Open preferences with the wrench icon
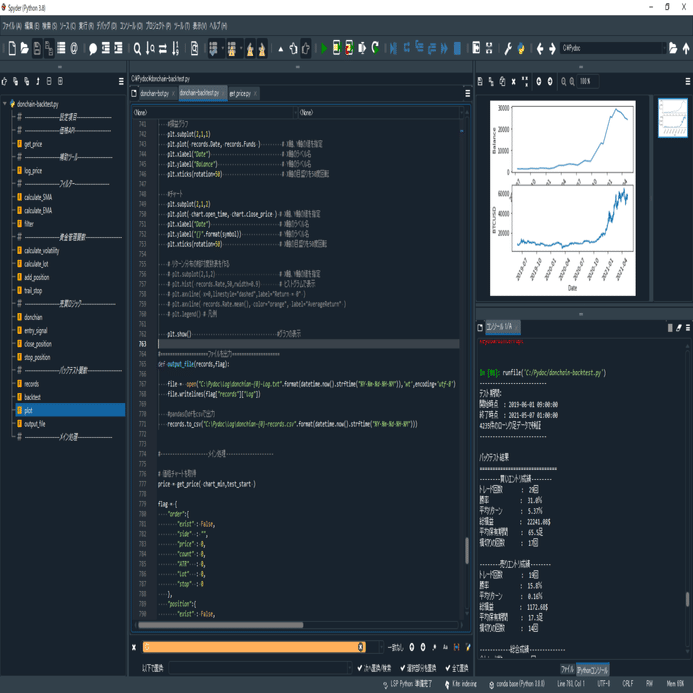Image resolution: width=693 pixels, height=693 pixels. (x=508, y=48)
